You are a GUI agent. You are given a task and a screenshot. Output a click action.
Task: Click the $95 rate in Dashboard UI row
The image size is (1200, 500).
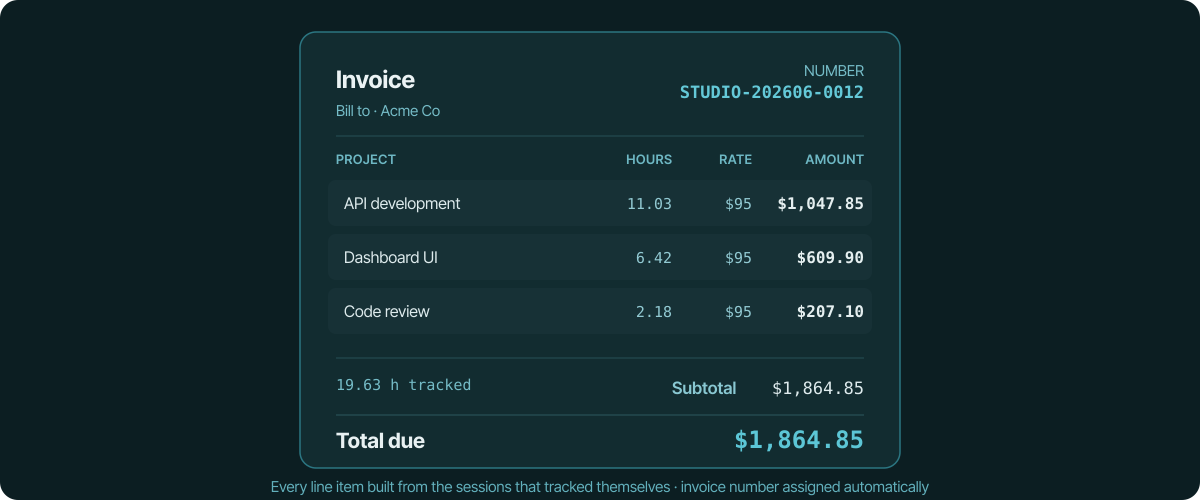pyautogui.click(x=738, y=258)
